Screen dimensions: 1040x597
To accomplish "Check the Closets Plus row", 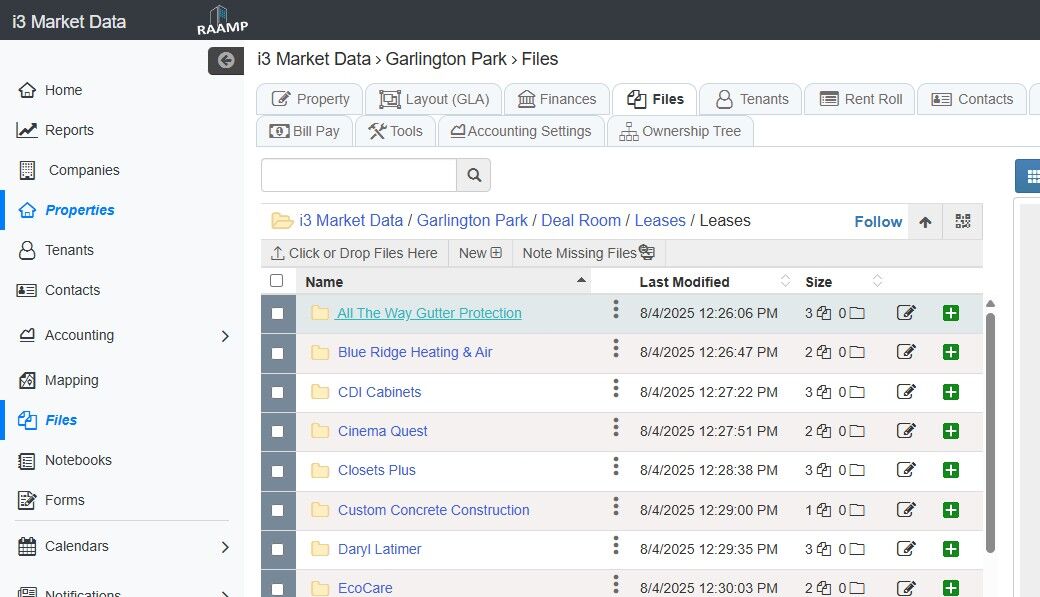I will (277, 471).
